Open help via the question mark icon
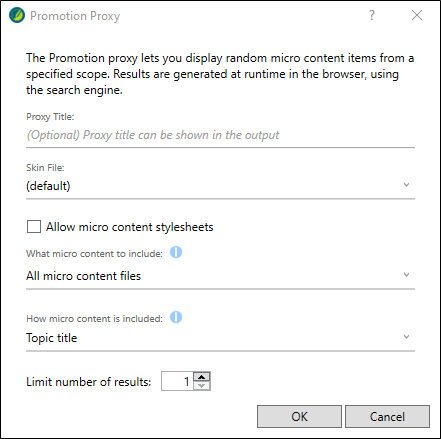This screenshot has width=441, height=439. click(372, 15)
